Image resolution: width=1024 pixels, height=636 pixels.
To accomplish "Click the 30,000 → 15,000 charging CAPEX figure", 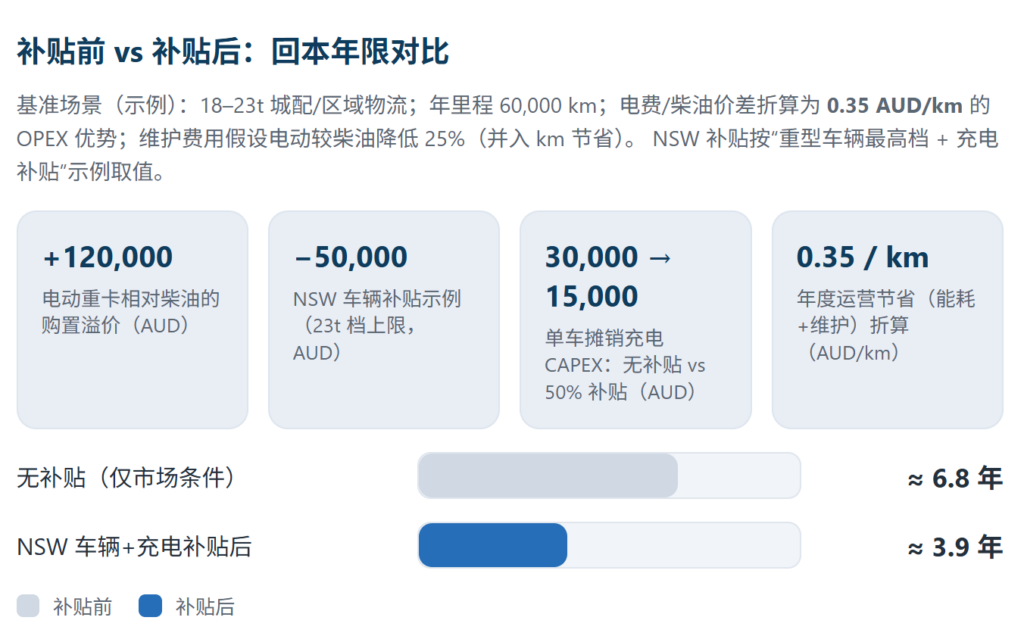I will [x=607, y=276].
